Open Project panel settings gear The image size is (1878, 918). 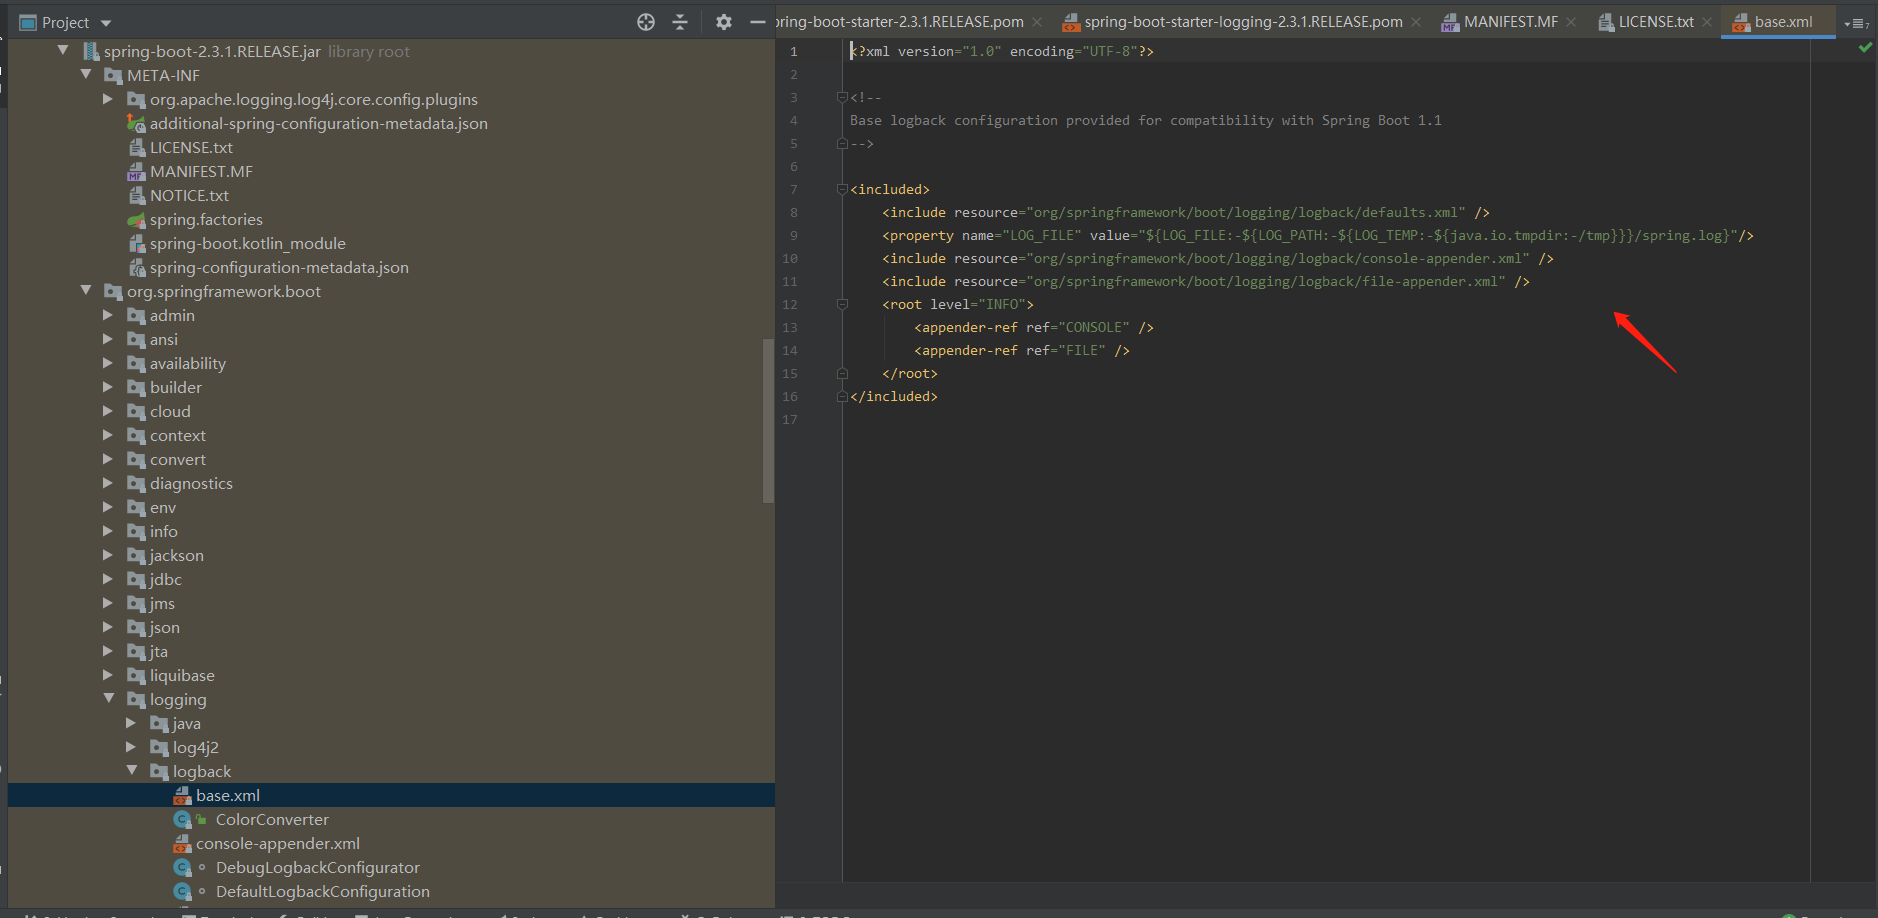[724, 22]
